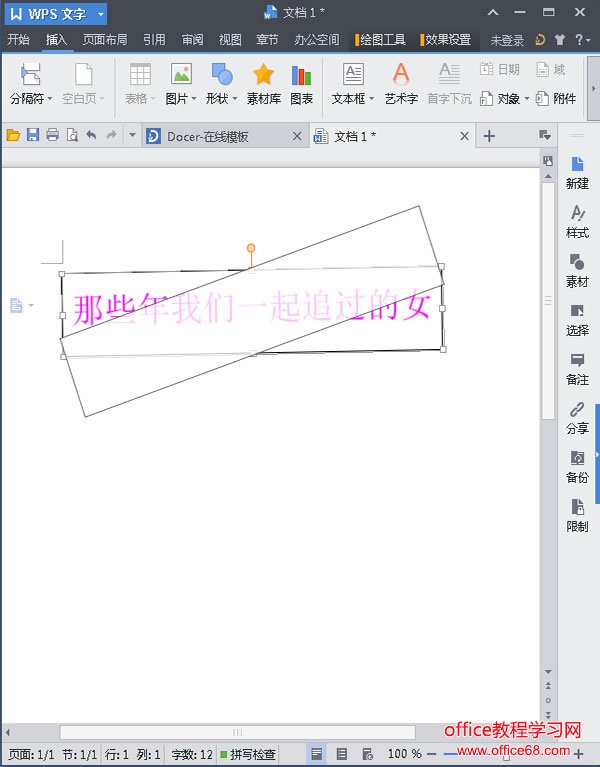Open the tab list dropdown at right

545,135
